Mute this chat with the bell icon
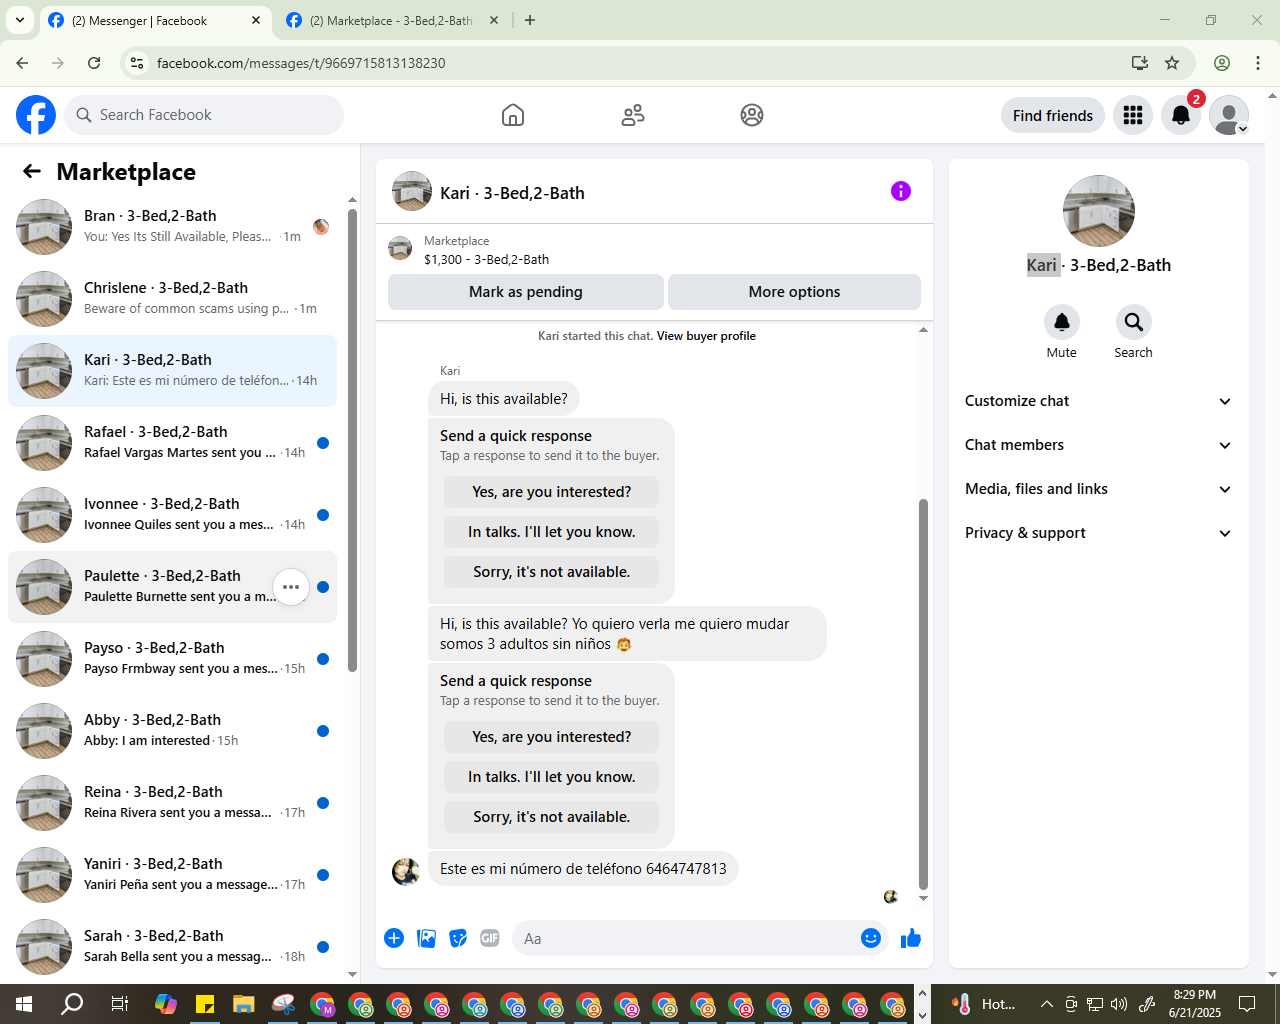This screenshot has width=1280, height=1024. tap(1062, 322)
